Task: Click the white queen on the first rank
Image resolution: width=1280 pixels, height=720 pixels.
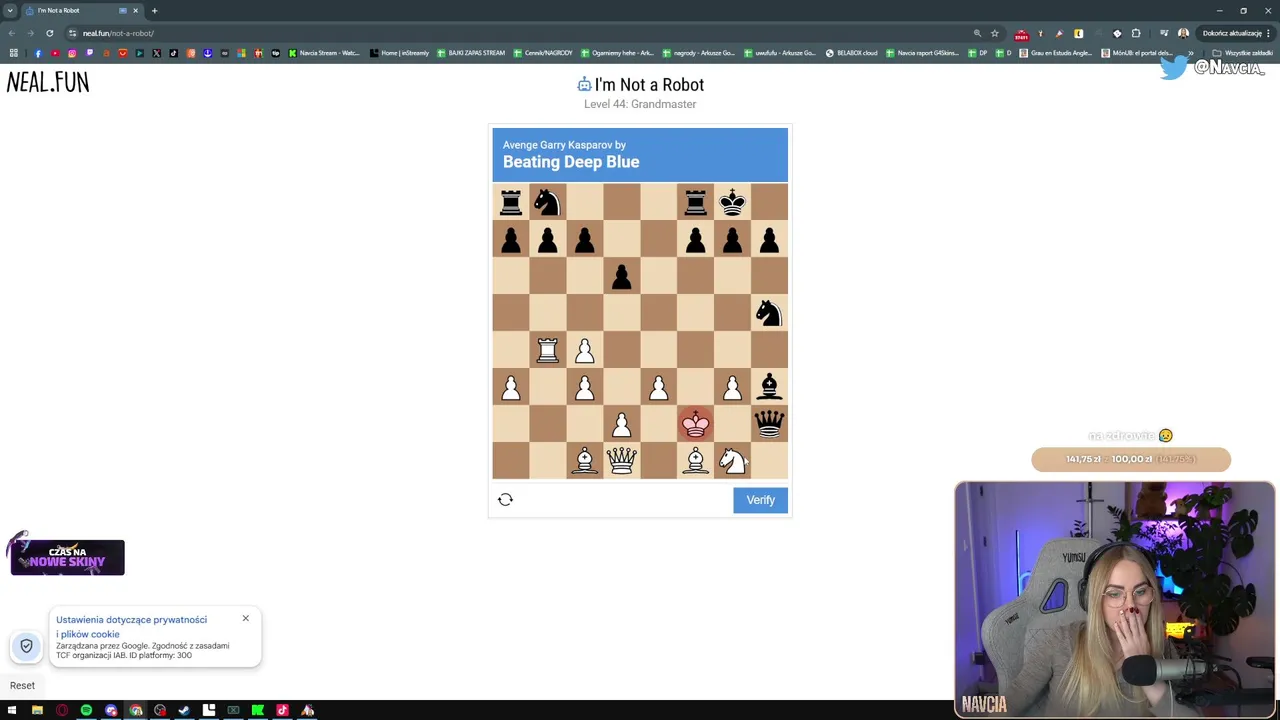Action: click(621, 461)
